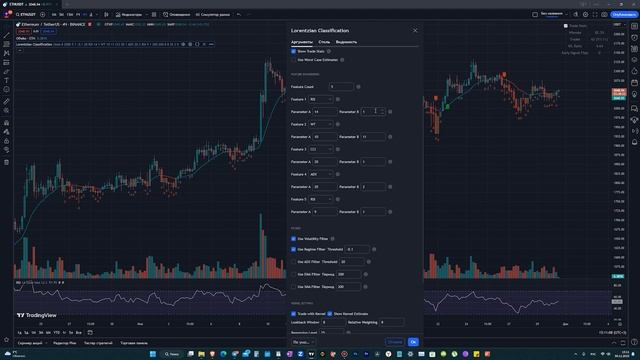Open the Alert button in top toolbar

[176, 15]
